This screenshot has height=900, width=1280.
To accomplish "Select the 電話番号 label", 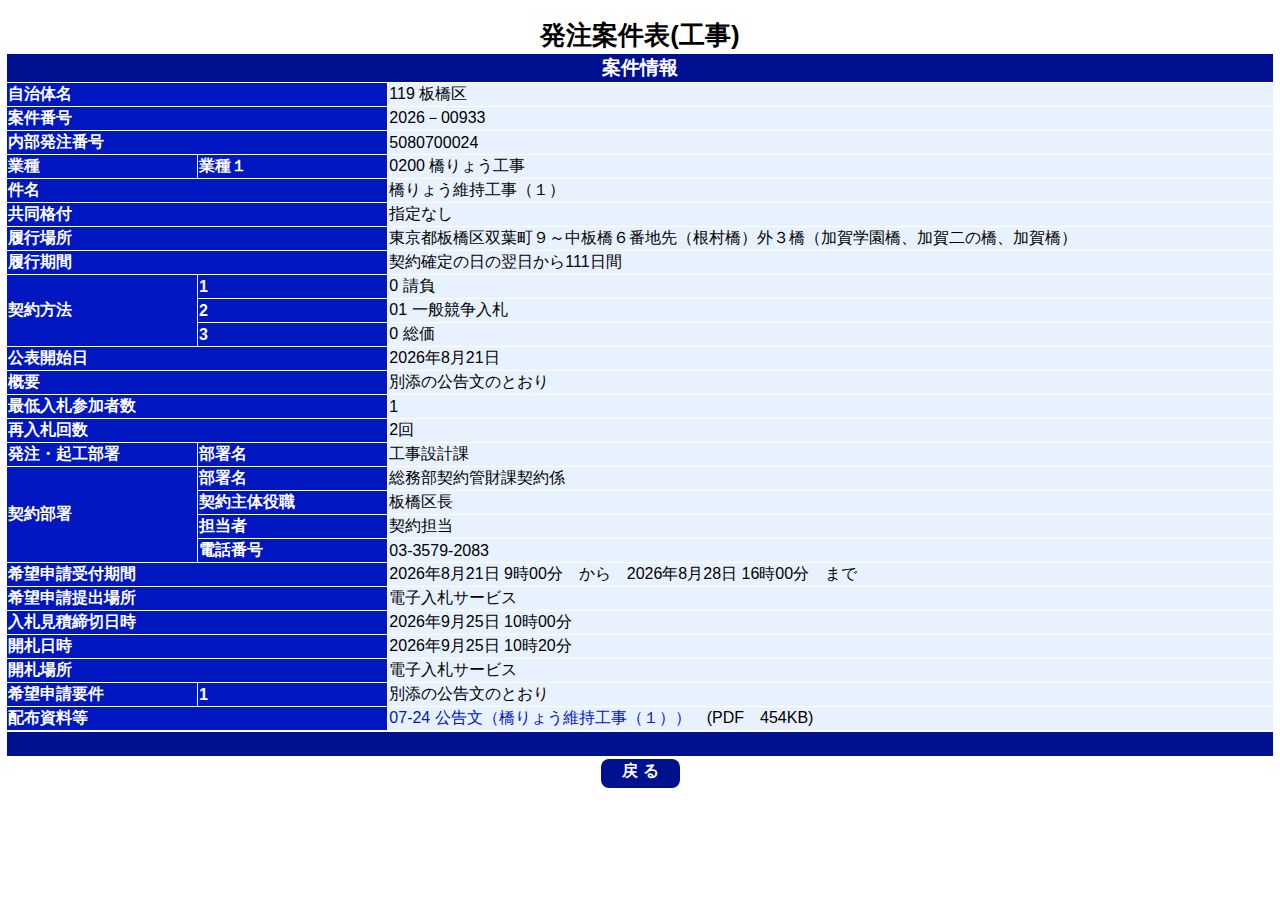I will 231,550.
